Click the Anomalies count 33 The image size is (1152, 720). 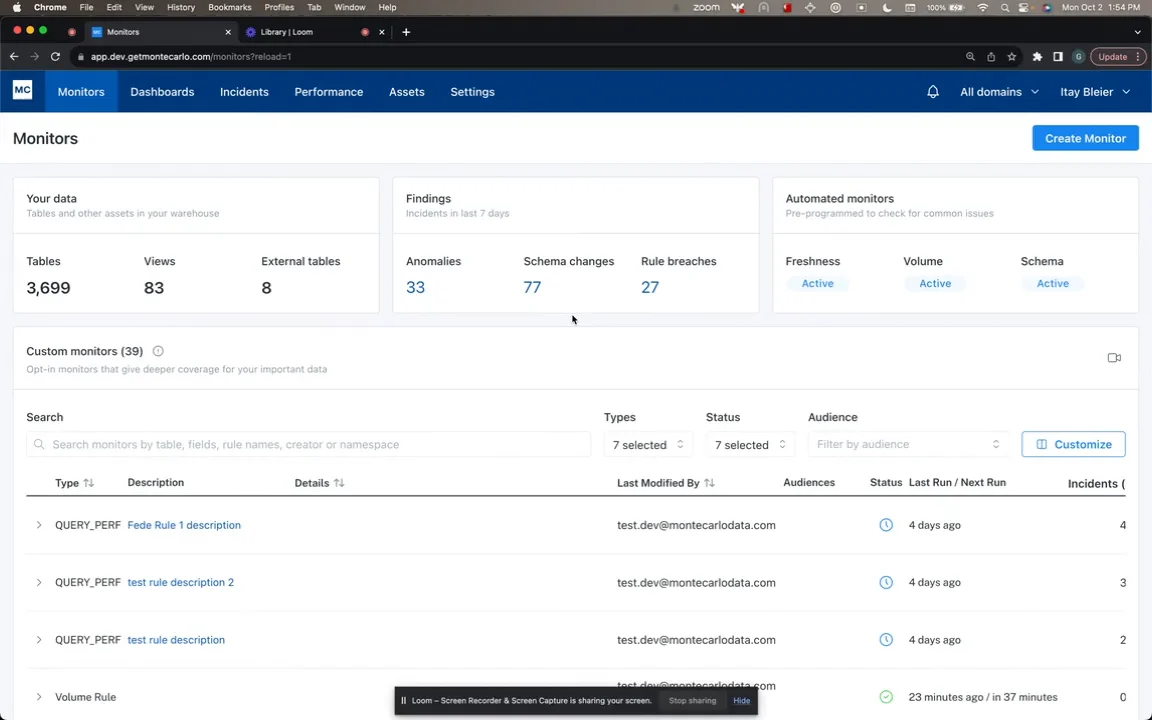click(415, 287)
